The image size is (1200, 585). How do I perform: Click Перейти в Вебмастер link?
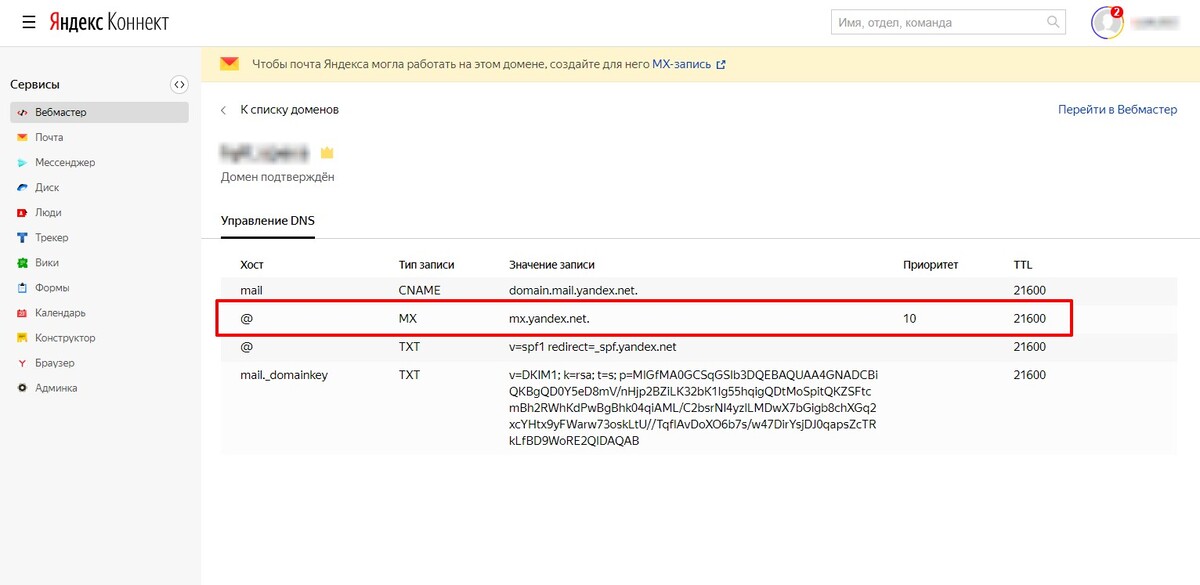1118,109
